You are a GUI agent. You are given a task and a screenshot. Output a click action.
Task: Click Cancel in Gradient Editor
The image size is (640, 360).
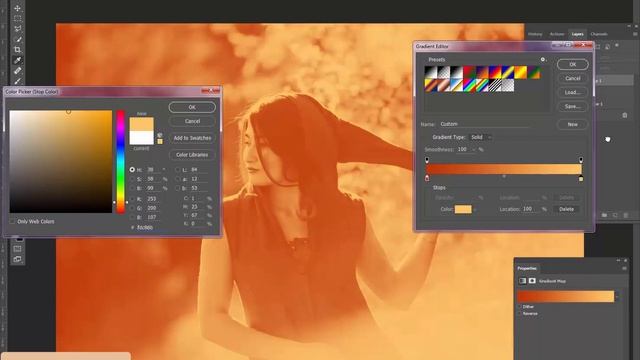click(573, 78)
